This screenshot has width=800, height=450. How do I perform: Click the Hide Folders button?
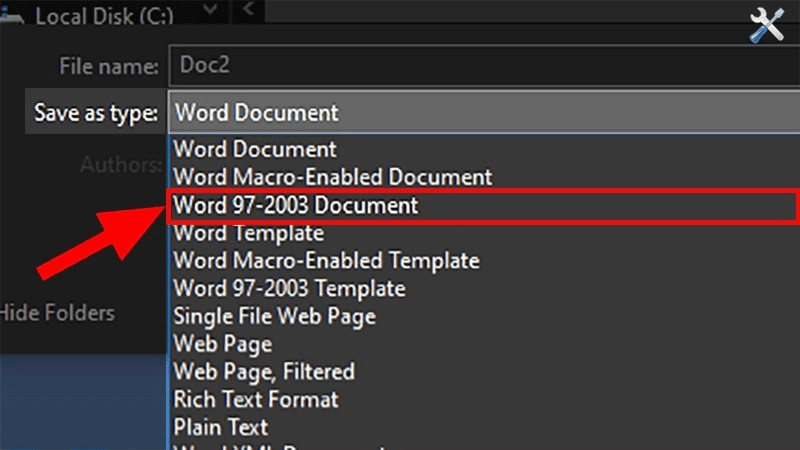pos(58,313)
